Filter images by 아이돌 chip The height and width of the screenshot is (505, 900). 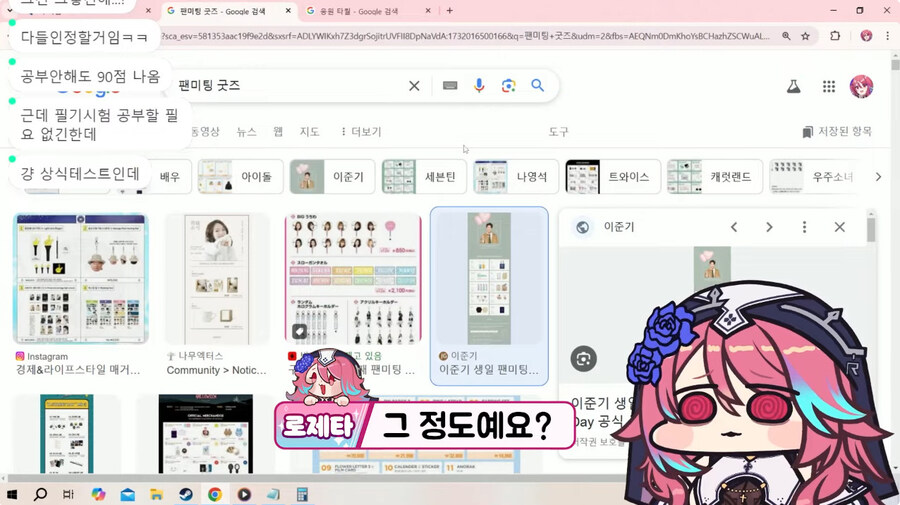pyautogui.click(x=240, y=177)
